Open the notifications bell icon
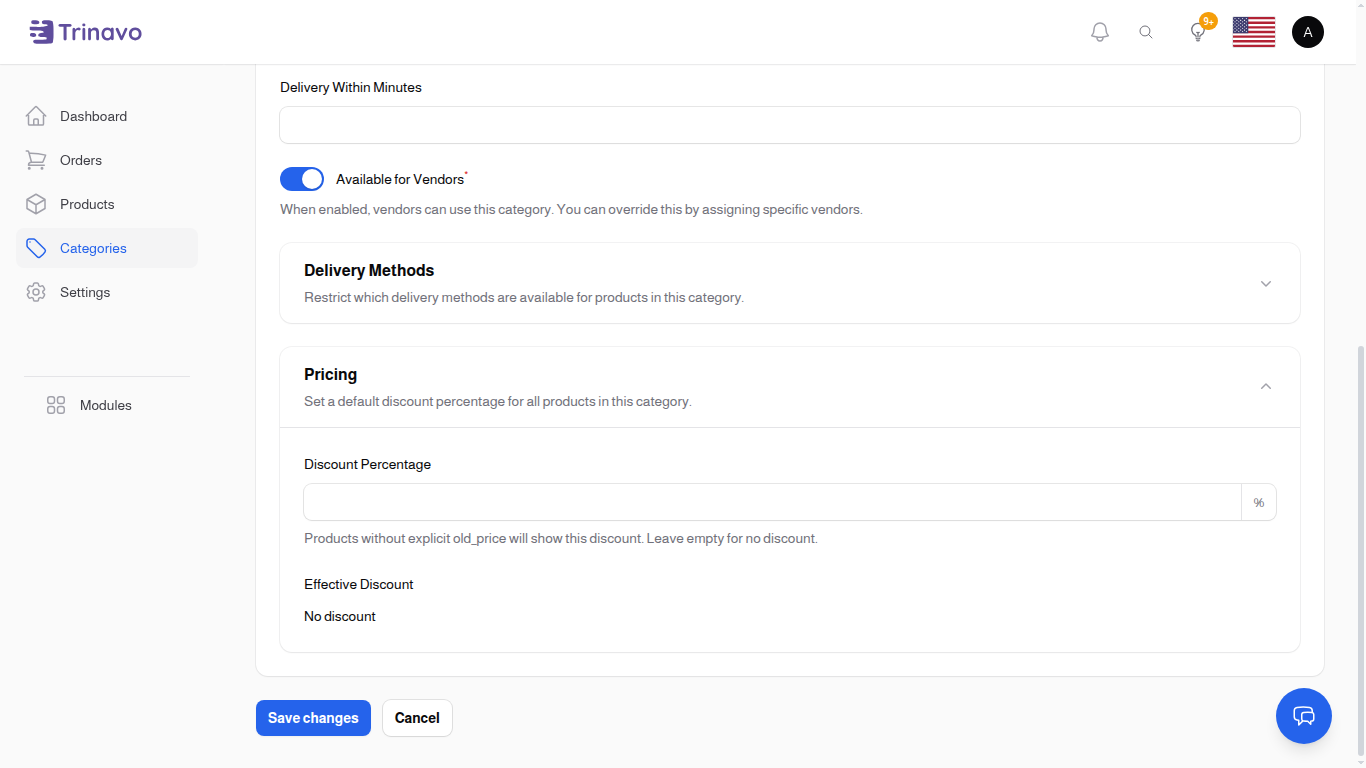This screenshot has height=768, width=1366. (x=1099, y=31)
